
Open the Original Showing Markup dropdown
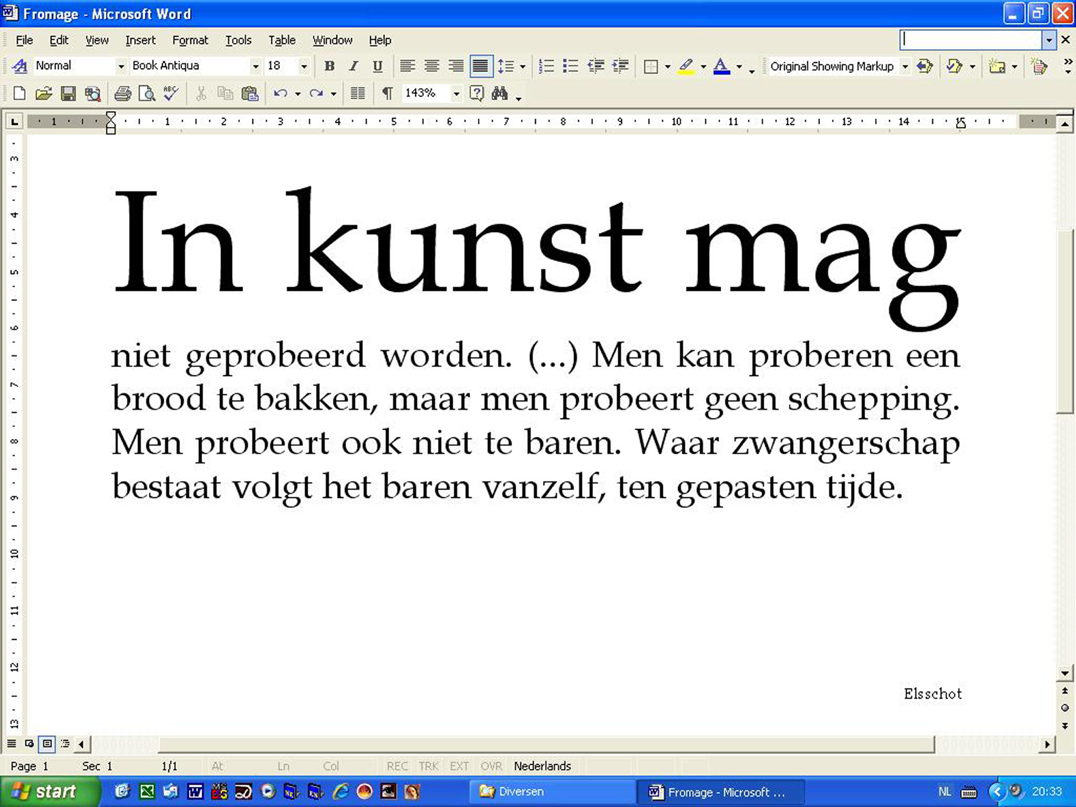click(905, 66)
